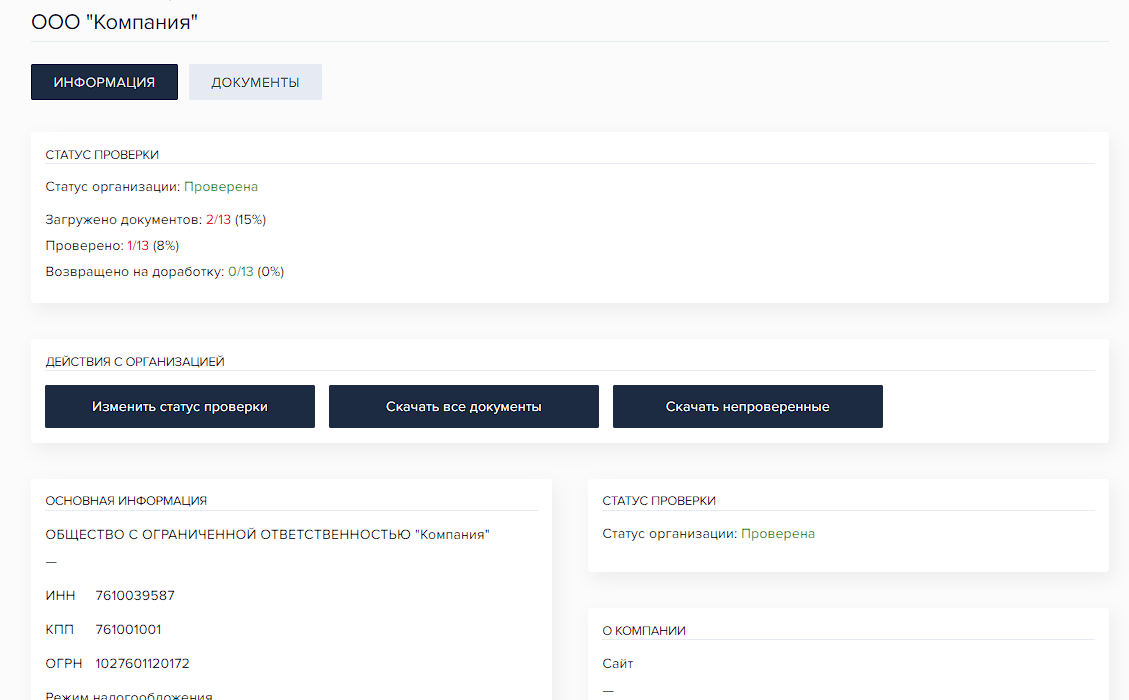Click green Проверена status in top panel
The width and height of the screenshot is (1129, 700).
(x=221, y=186)
